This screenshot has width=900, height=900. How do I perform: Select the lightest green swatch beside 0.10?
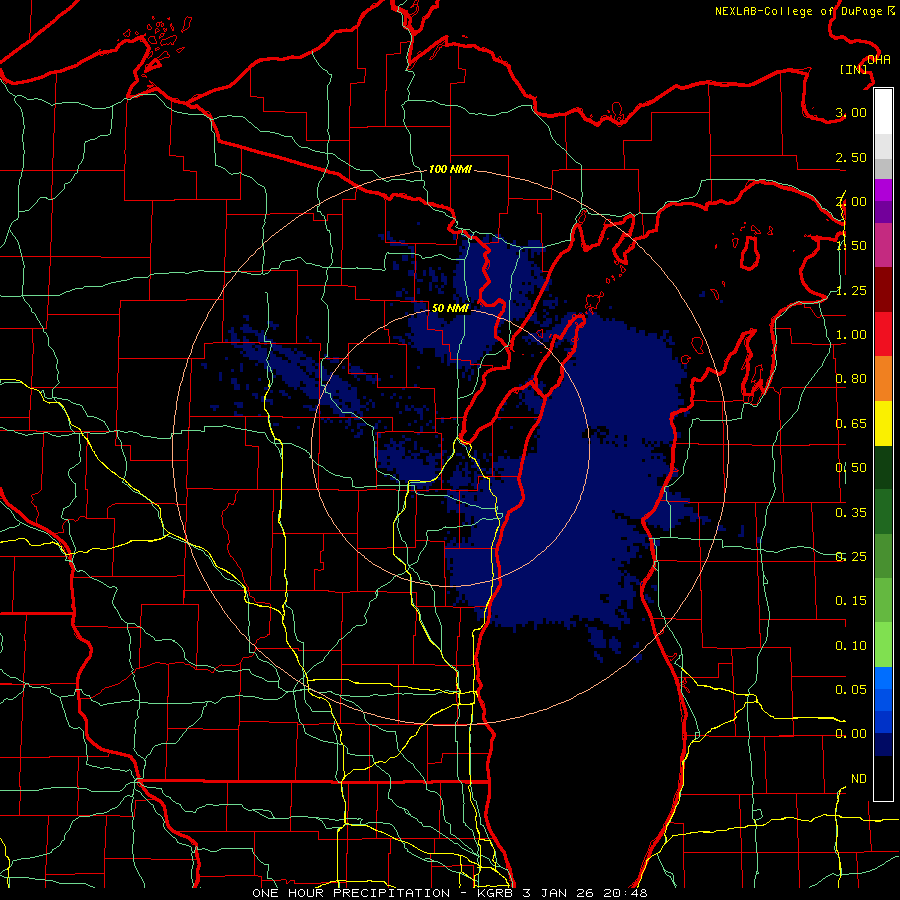(883, 645)
